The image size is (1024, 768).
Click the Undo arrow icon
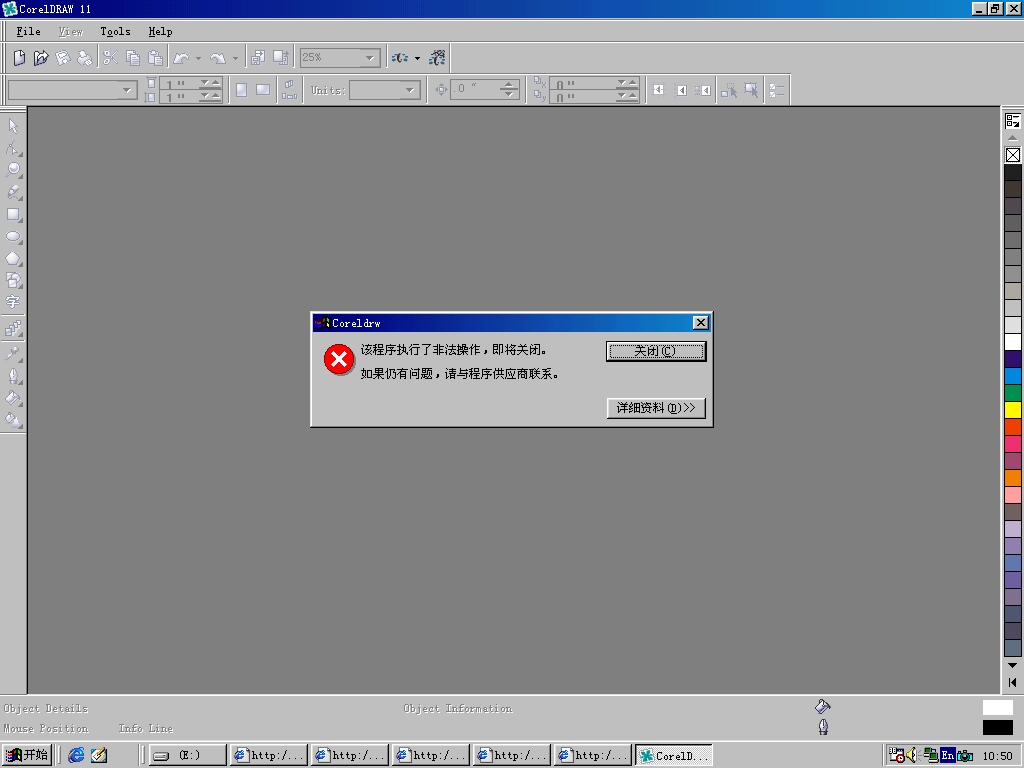[x=181, y=58]
